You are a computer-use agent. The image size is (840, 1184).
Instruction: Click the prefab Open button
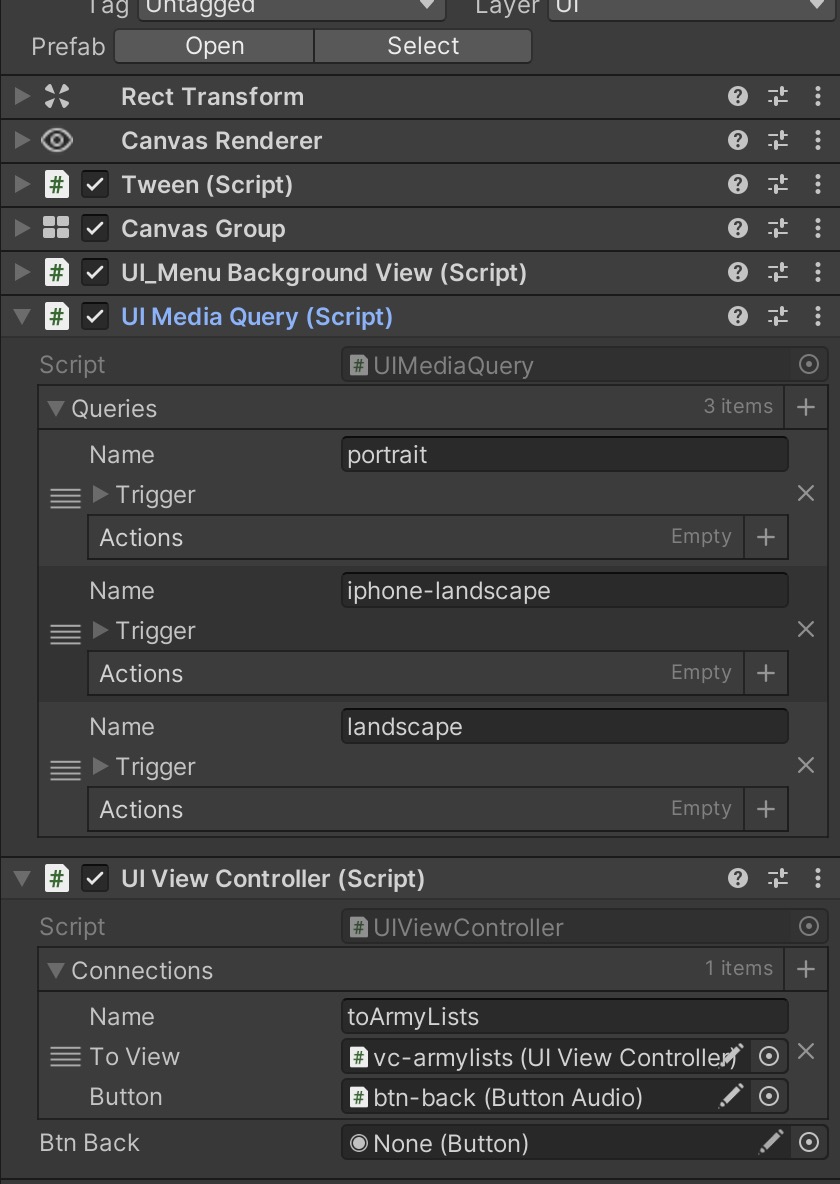(x=214, y=46)
